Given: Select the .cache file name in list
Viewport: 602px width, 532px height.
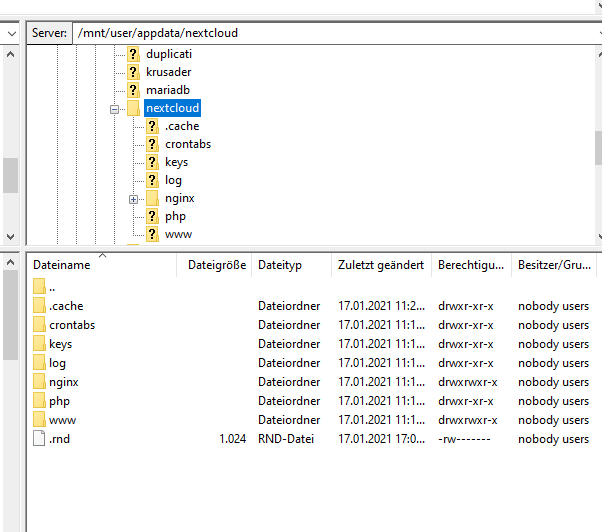Looking at the screenshot, I should pyautogui.click(x=66, y=306).
